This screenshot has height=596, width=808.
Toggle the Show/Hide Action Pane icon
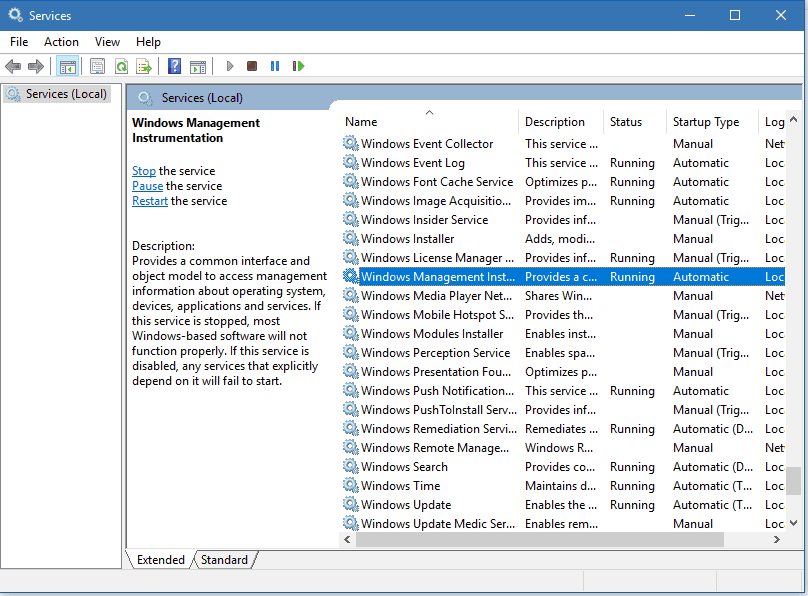tap(198, 66)
